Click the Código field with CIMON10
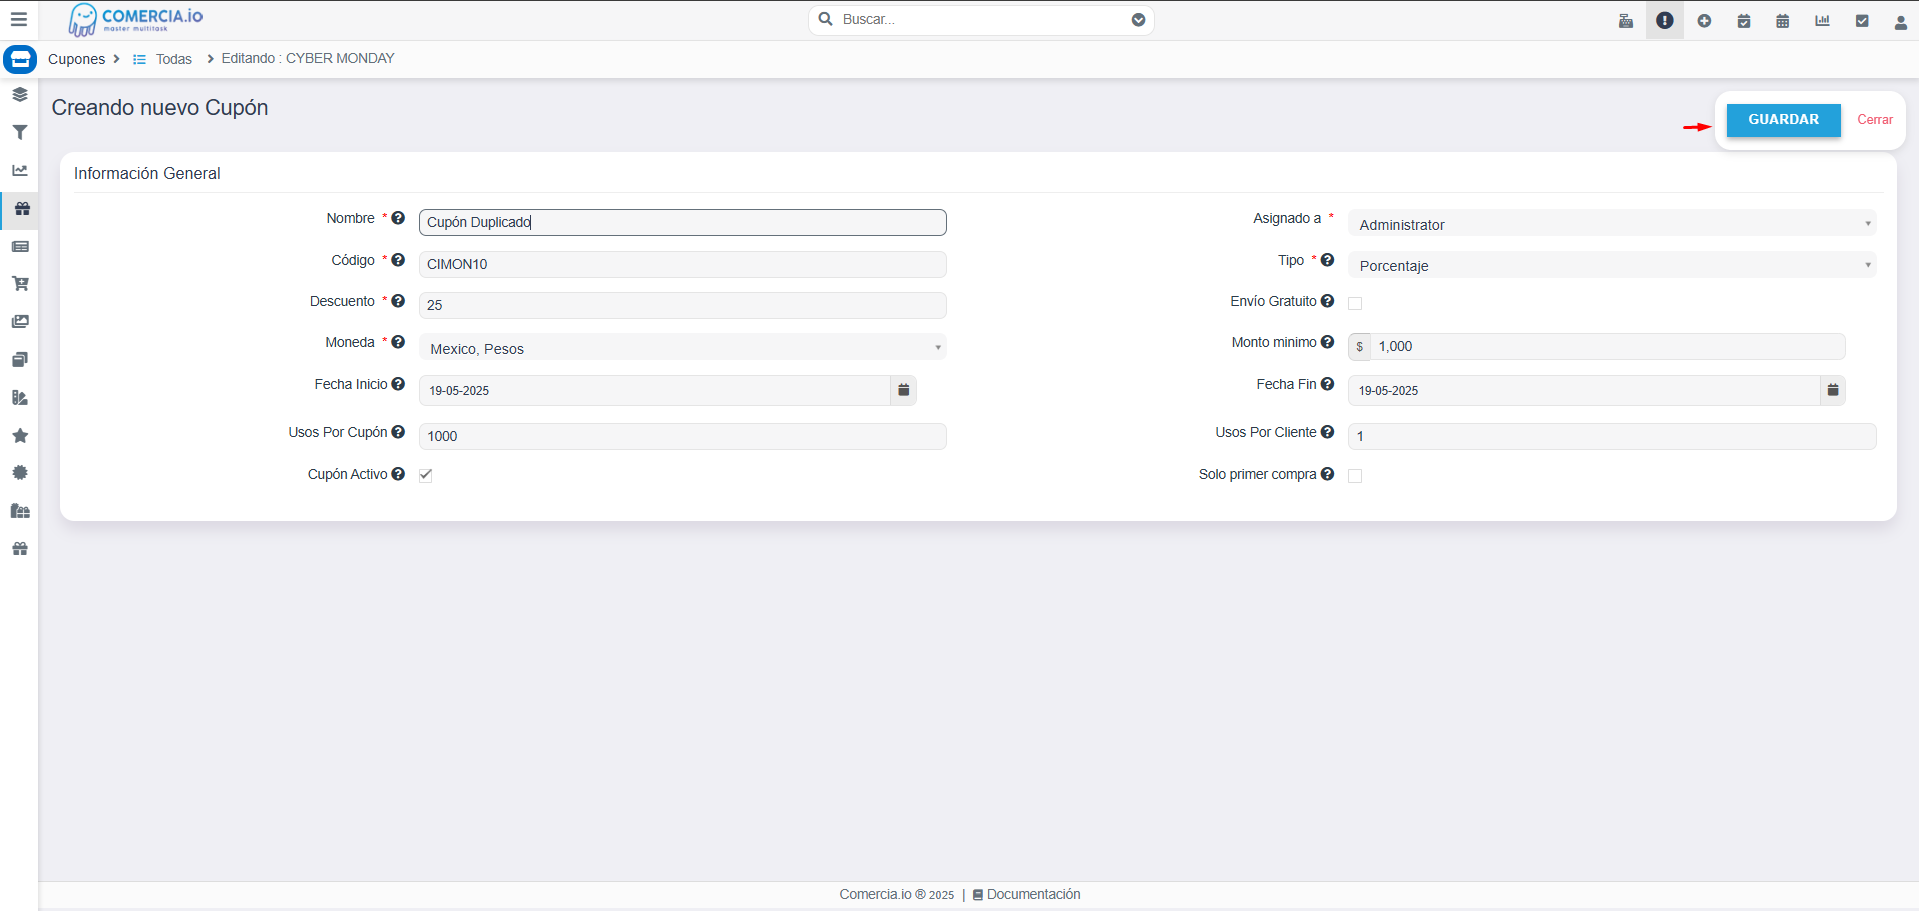 click(682, 264)
